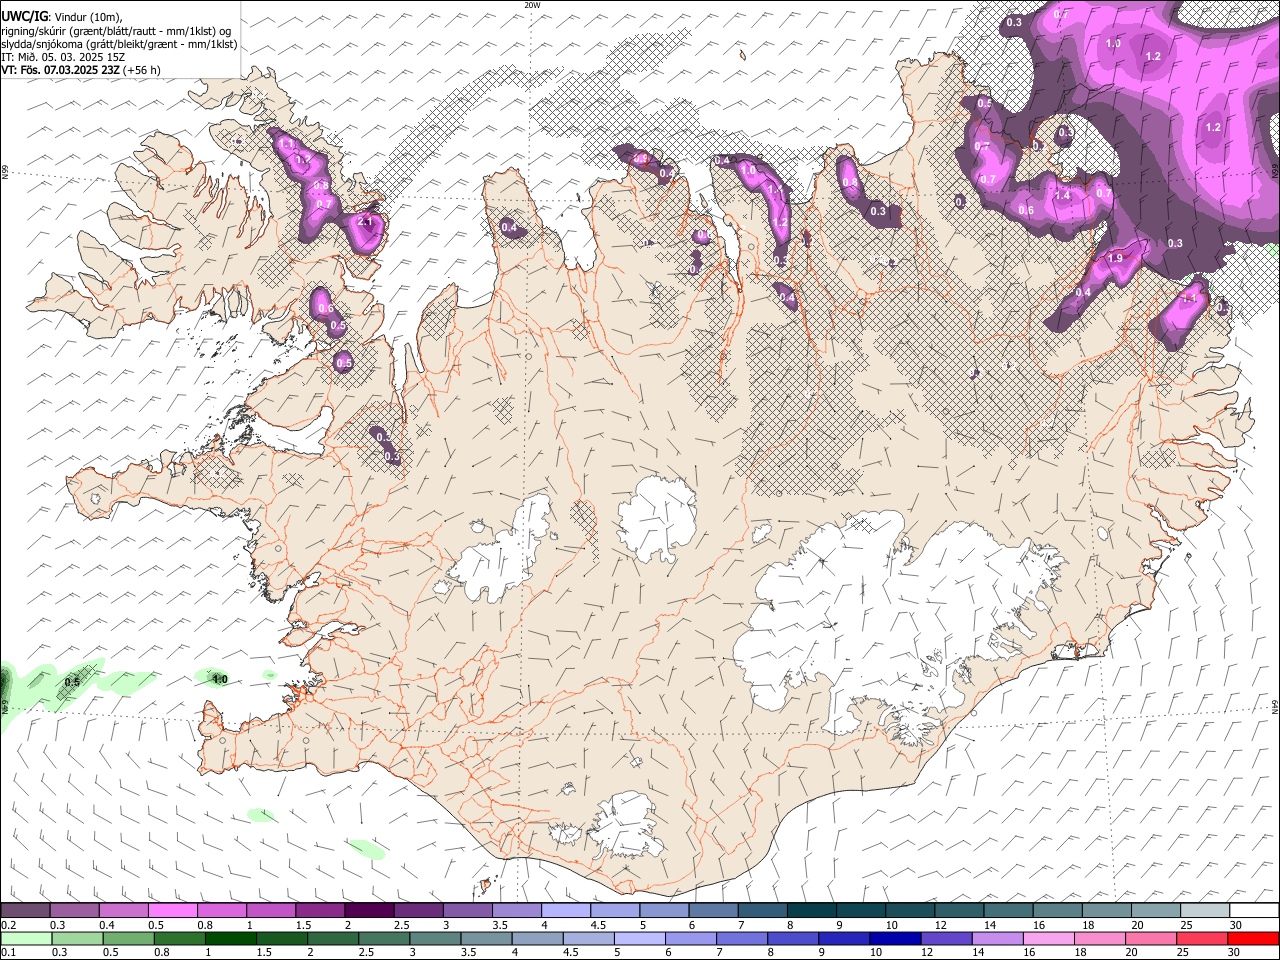
Task: Click the '(+56 h)' forecast offset text
Action: pos(143,70)
